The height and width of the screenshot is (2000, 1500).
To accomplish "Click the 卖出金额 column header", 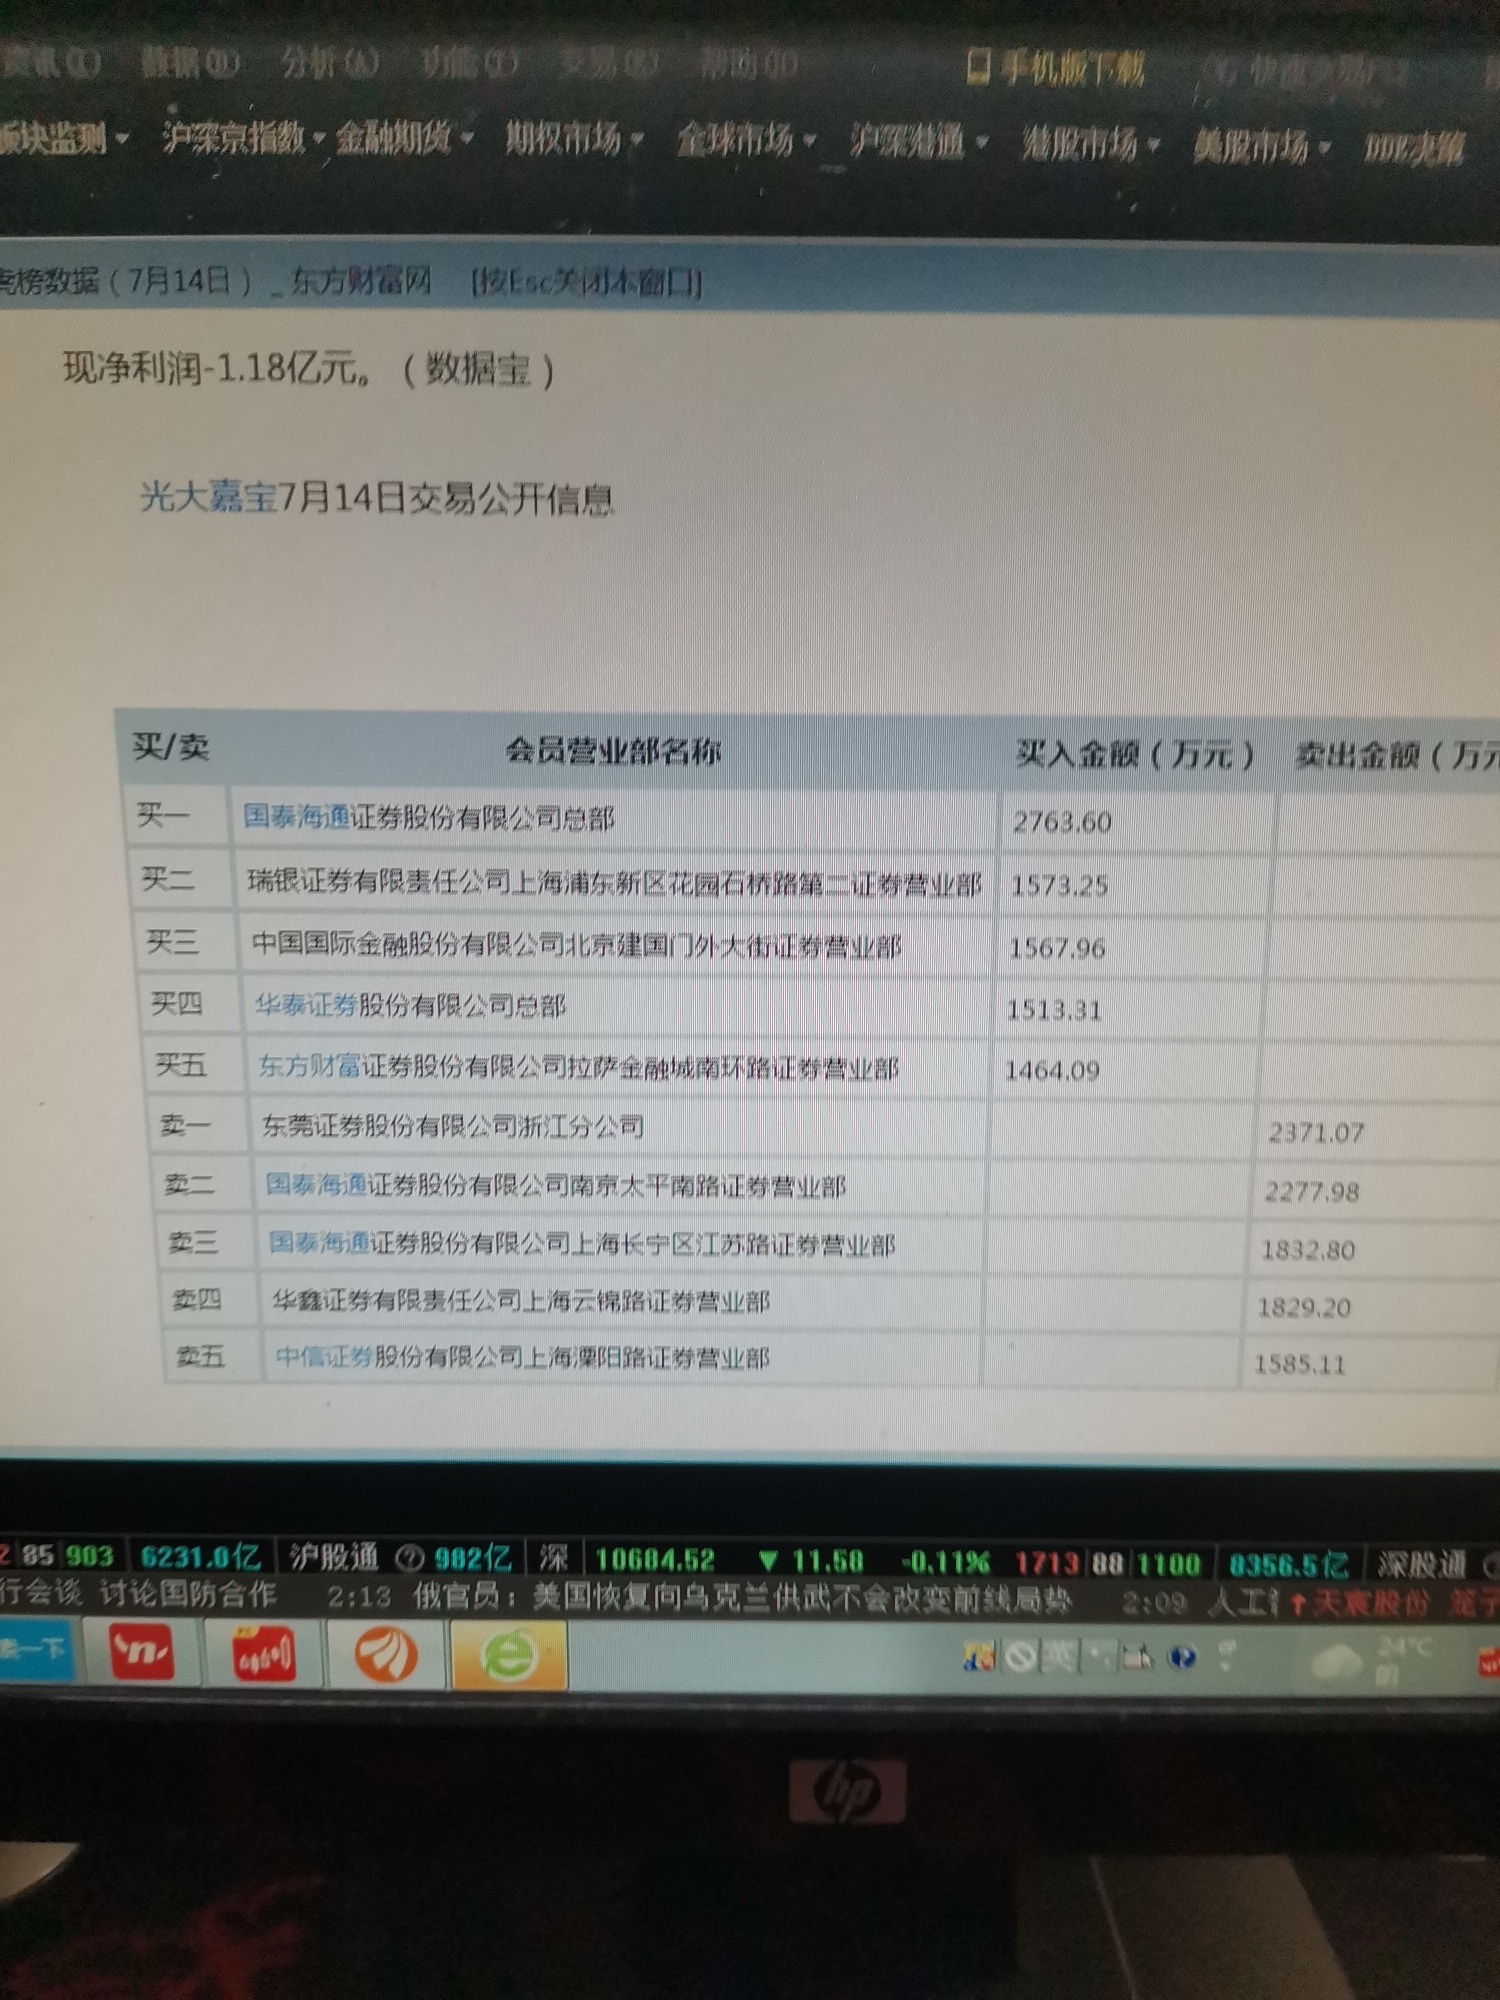I will pyautogui.click(x=1396, y=757).
